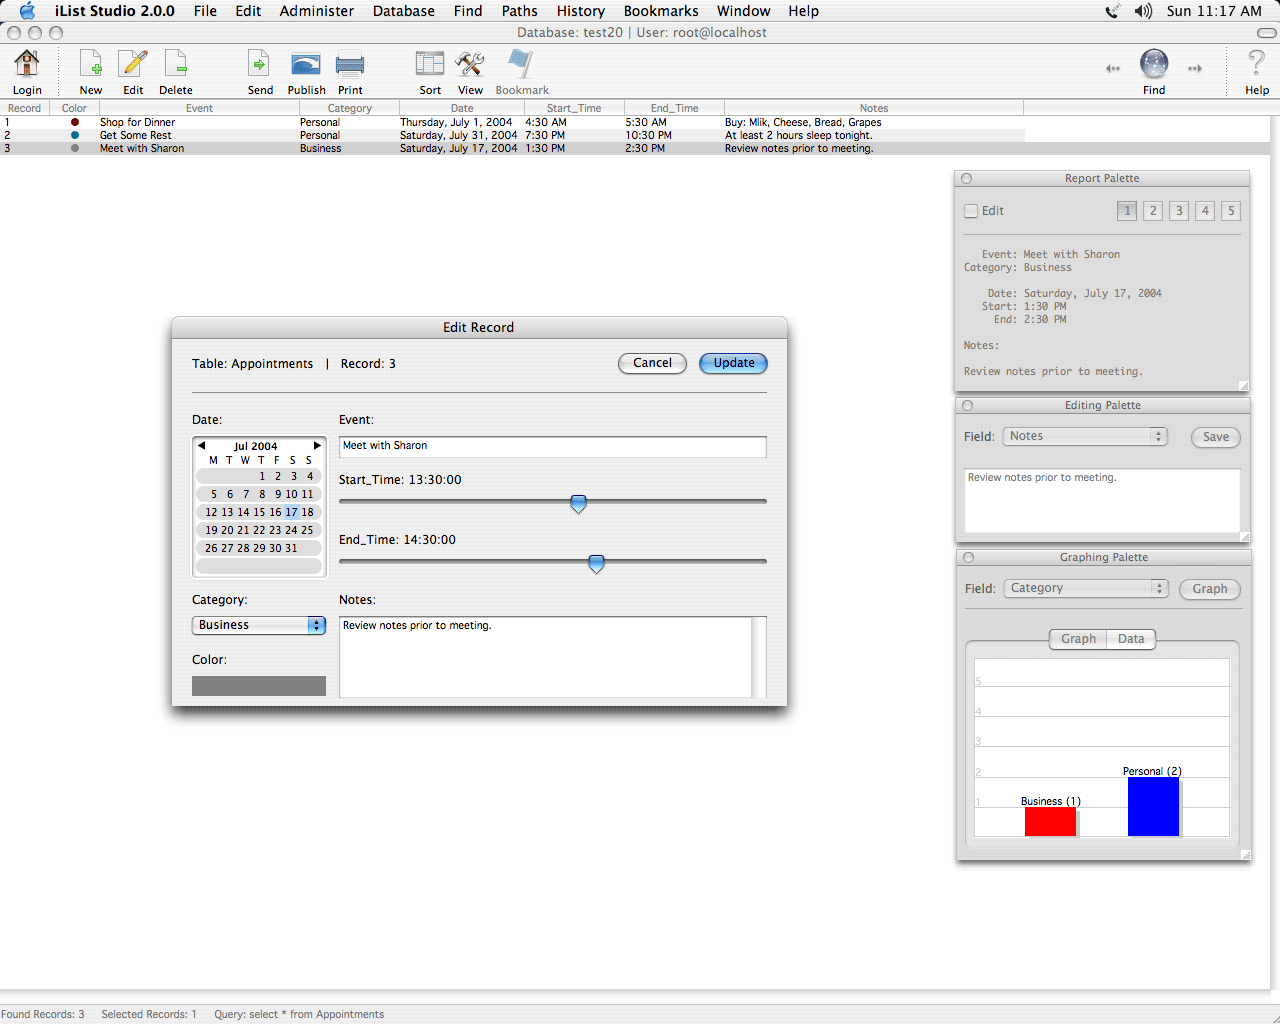This screenshot has height=1024, width=1280.
Task: Select the Shop for Dinner record row
Action: (x=512, y=122)
